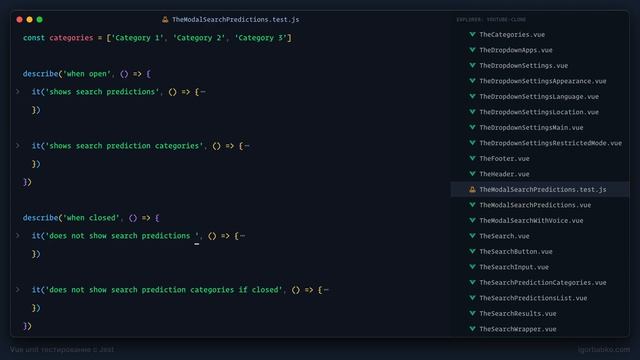Click the Explorer panel header label
Screen dimensions: 640x360
tap(491, 20)
